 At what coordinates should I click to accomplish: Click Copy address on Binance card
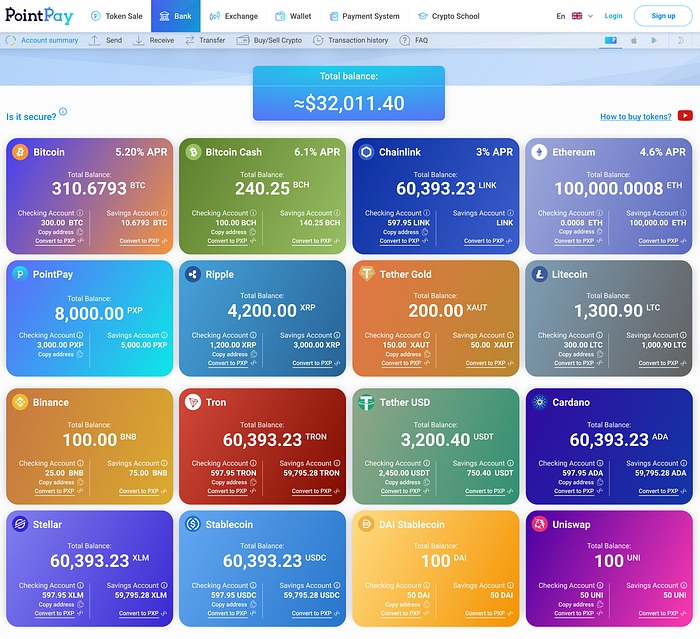click(56, 482)
